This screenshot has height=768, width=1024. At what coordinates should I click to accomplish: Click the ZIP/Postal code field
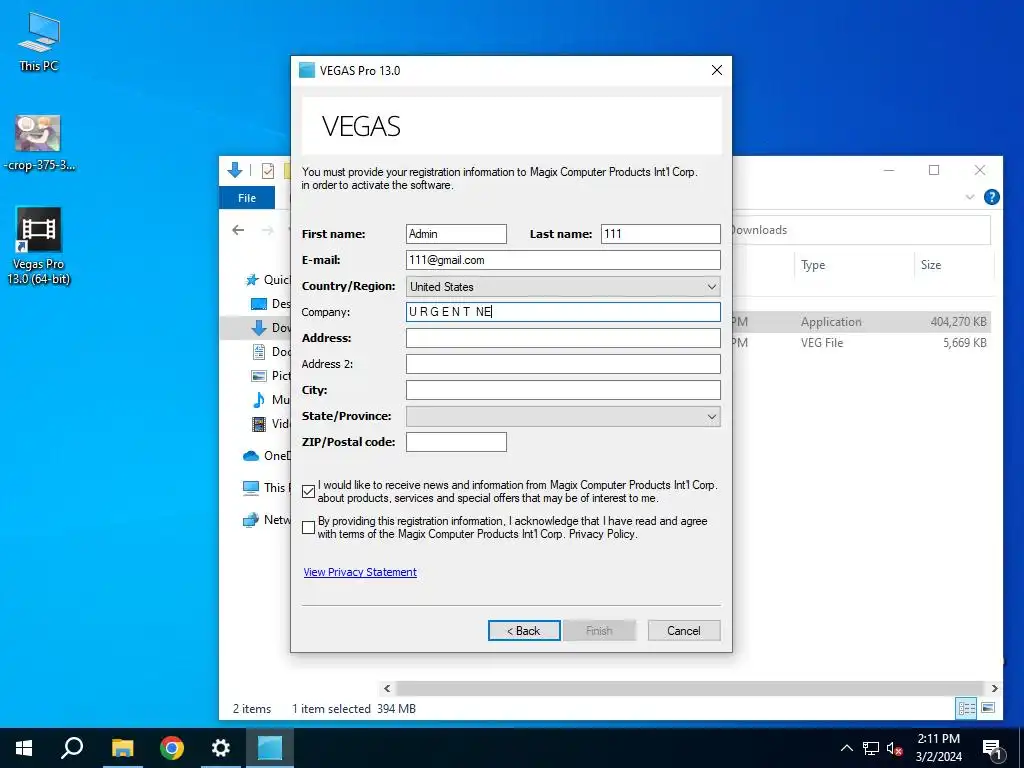(x=456, y=442)
